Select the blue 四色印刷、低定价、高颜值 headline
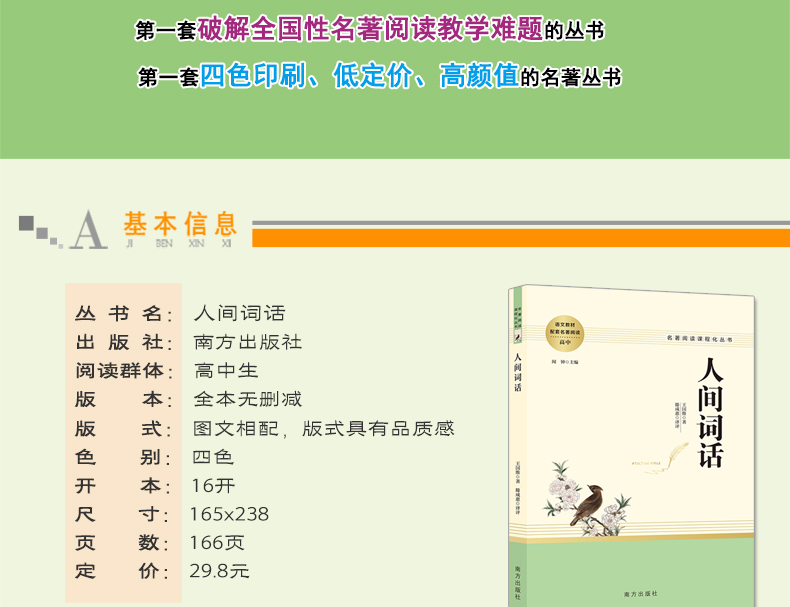Image resolution: width=790 pixels, height=607 pixels. [x=358, y=76]
